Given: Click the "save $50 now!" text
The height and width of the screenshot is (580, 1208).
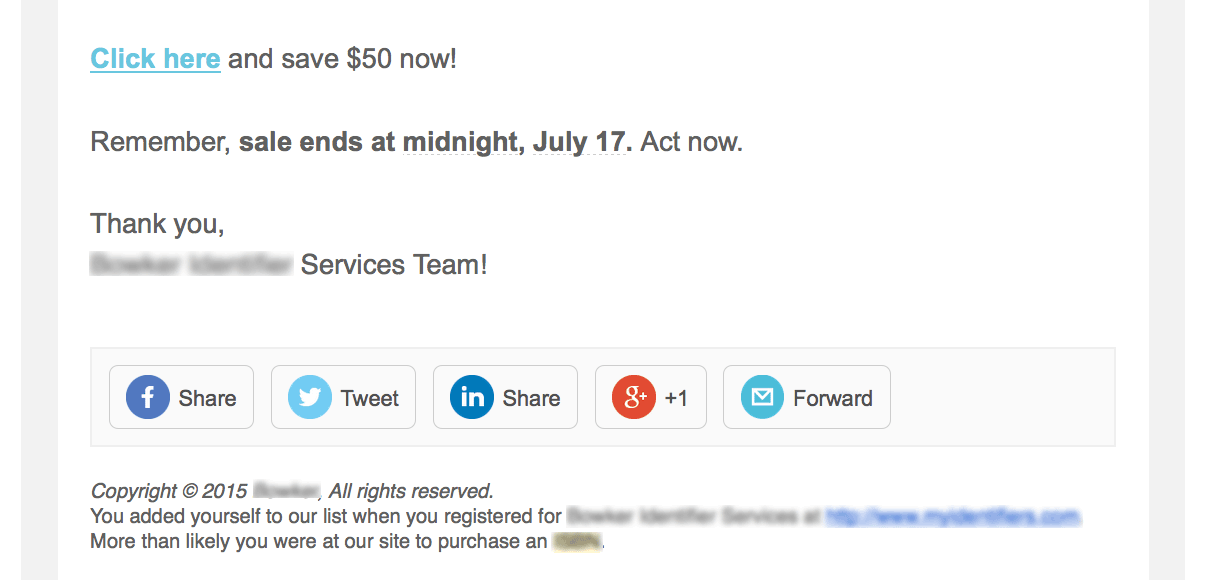Looking at the screenshot, I should click(342, 59).
